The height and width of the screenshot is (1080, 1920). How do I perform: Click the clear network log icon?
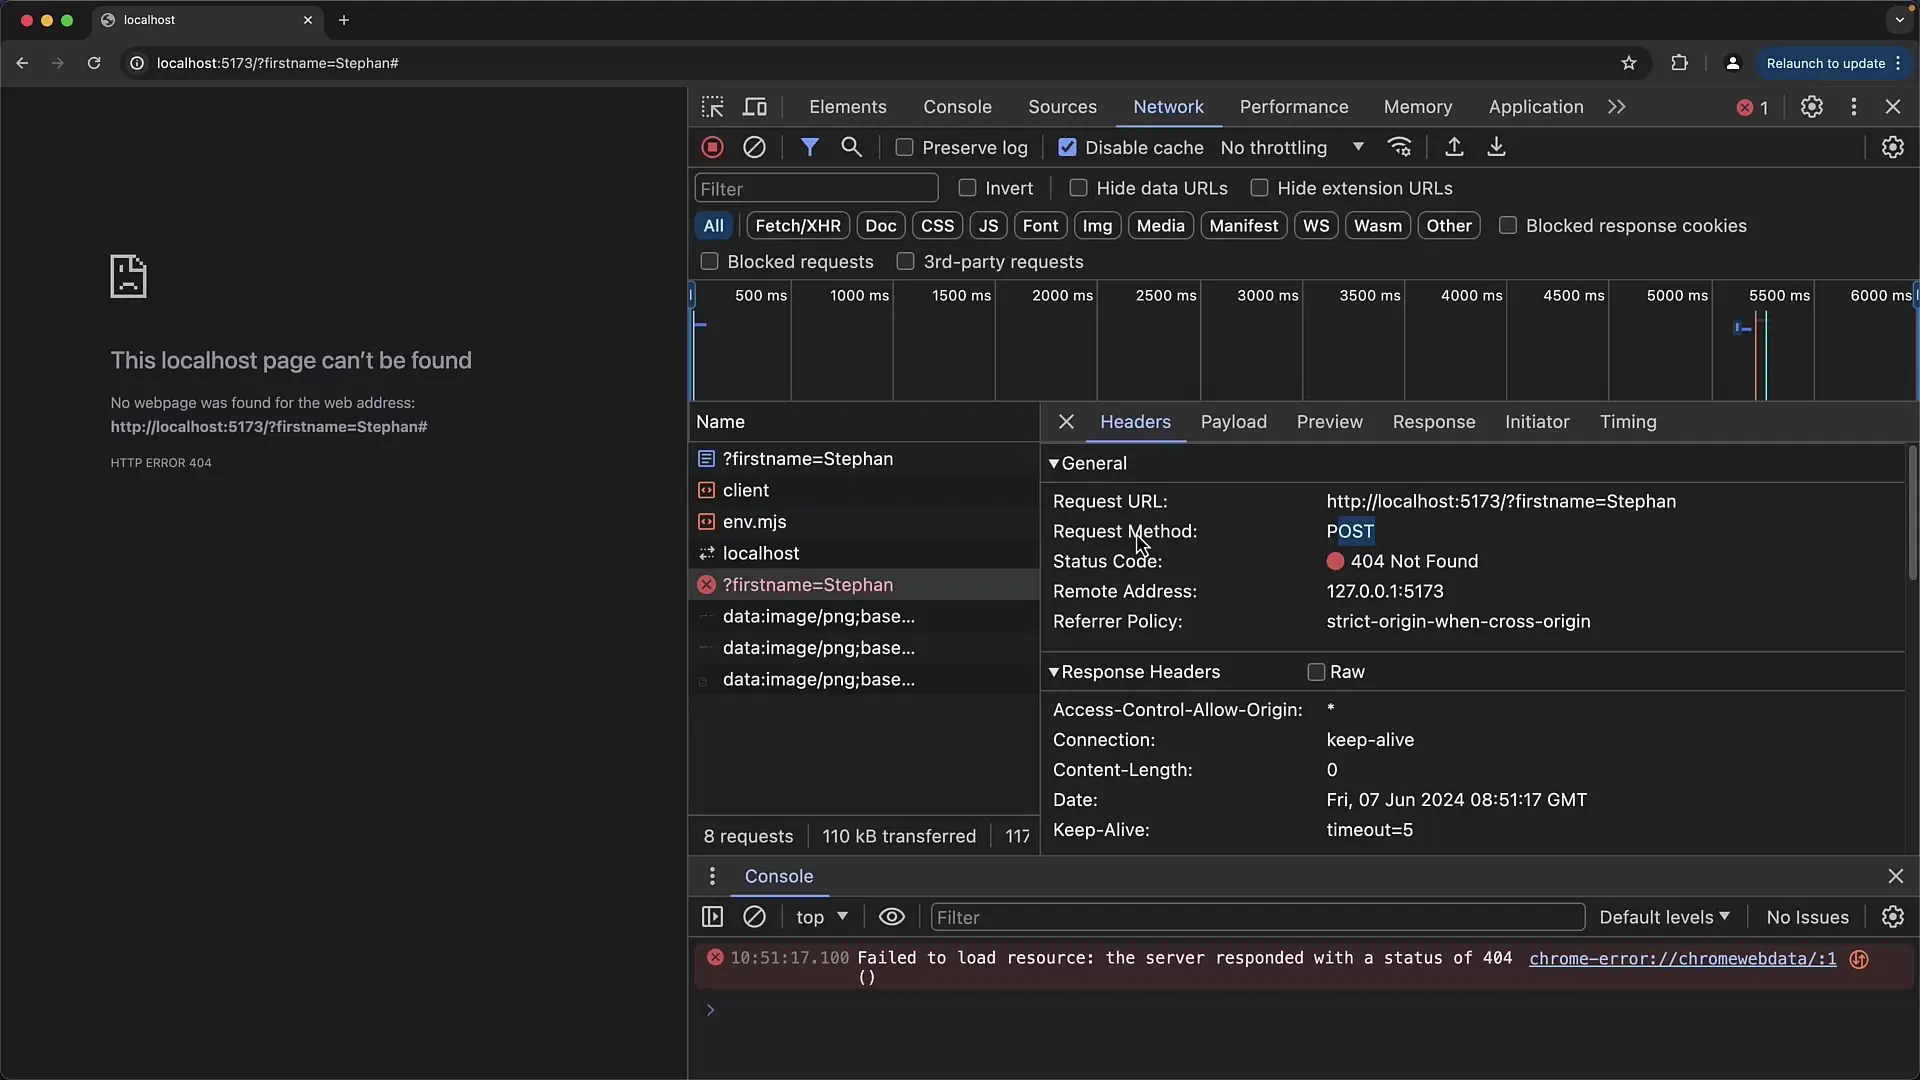point(754,146)
